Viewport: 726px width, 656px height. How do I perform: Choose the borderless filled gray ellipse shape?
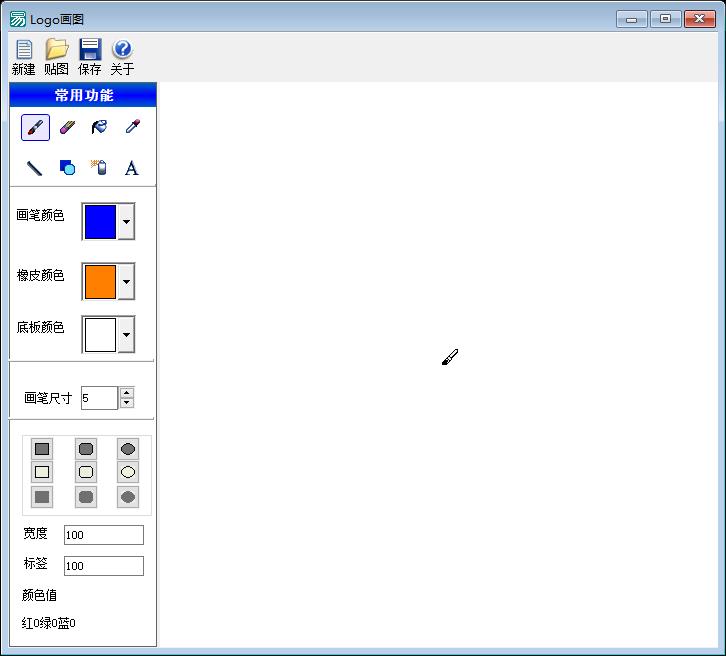click(128, 497)
